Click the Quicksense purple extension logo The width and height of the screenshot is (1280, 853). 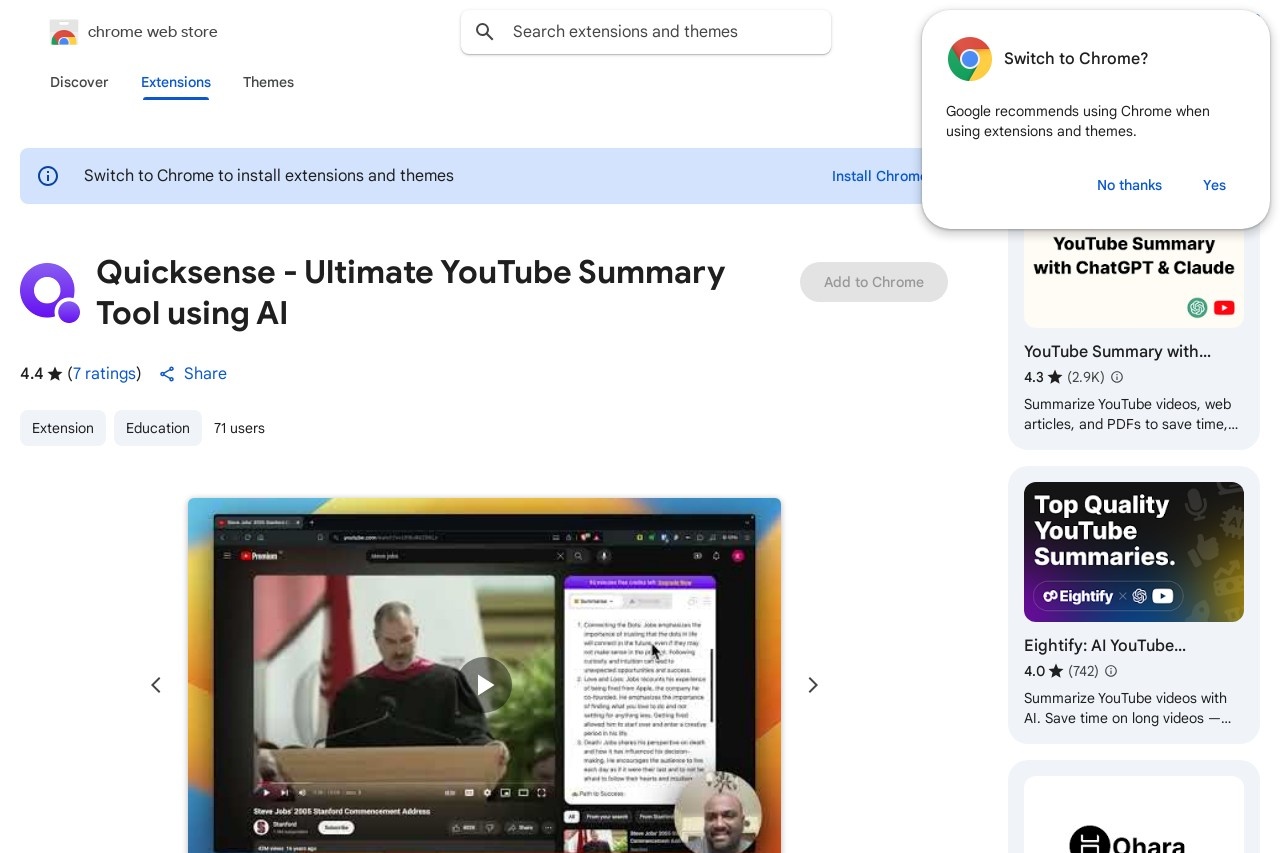(49, 292)
